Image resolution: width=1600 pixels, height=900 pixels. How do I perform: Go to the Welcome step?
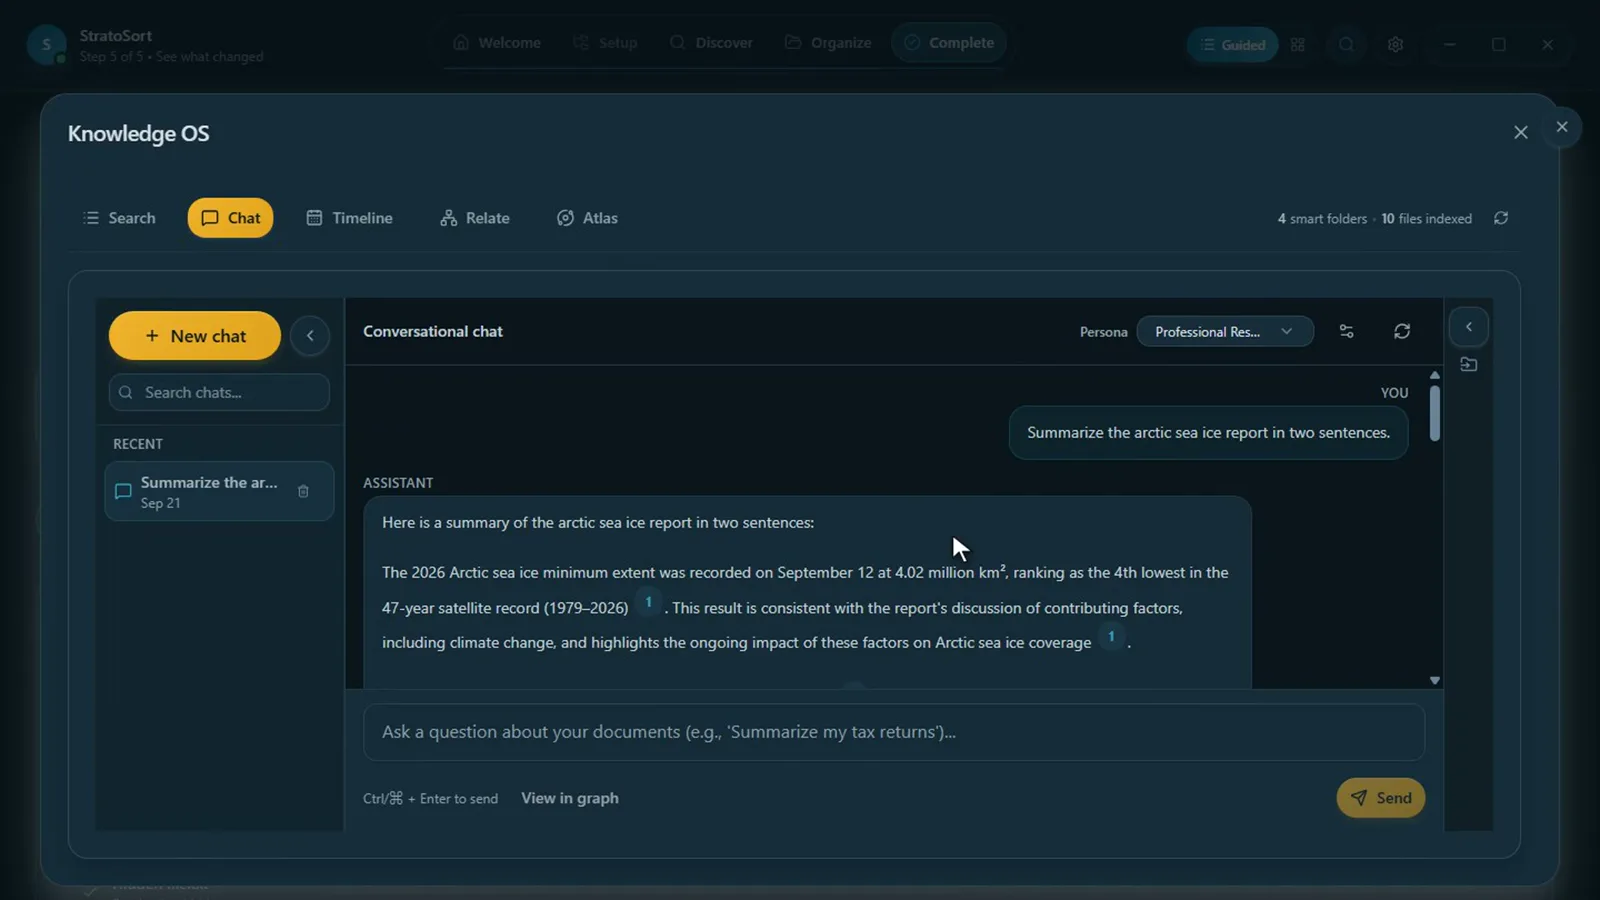point(497,43)
